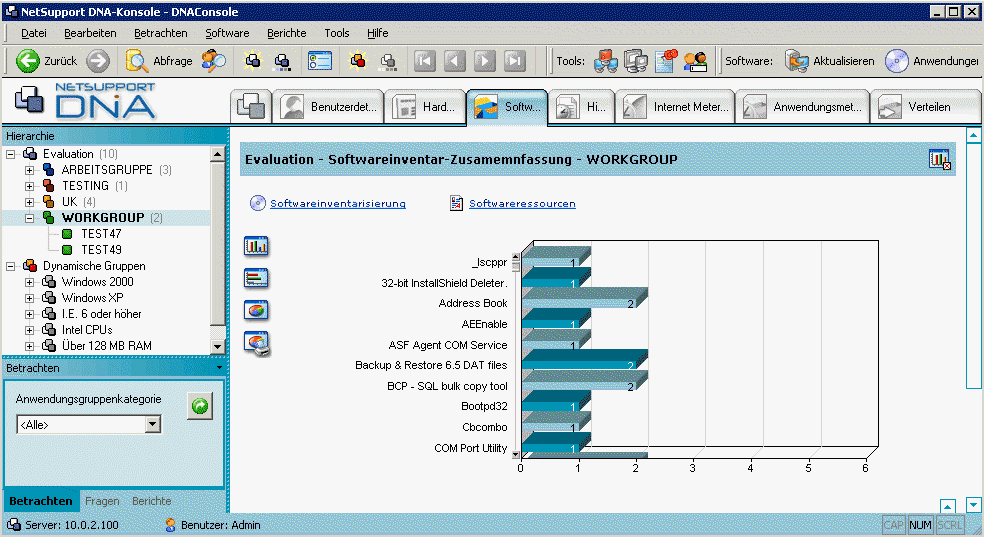Switch to Internet Meter... tab
984x537 pixels.
tap(675, 107)
